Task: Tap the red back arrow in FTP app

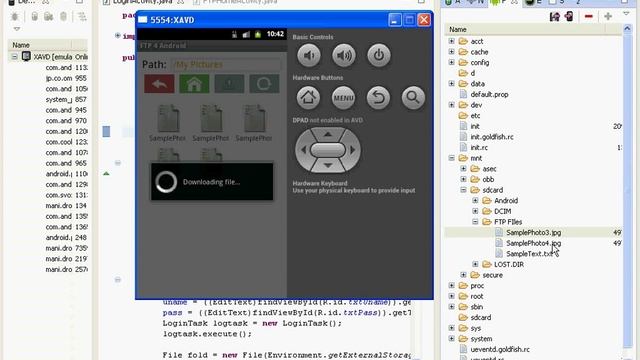Action: 159,84
